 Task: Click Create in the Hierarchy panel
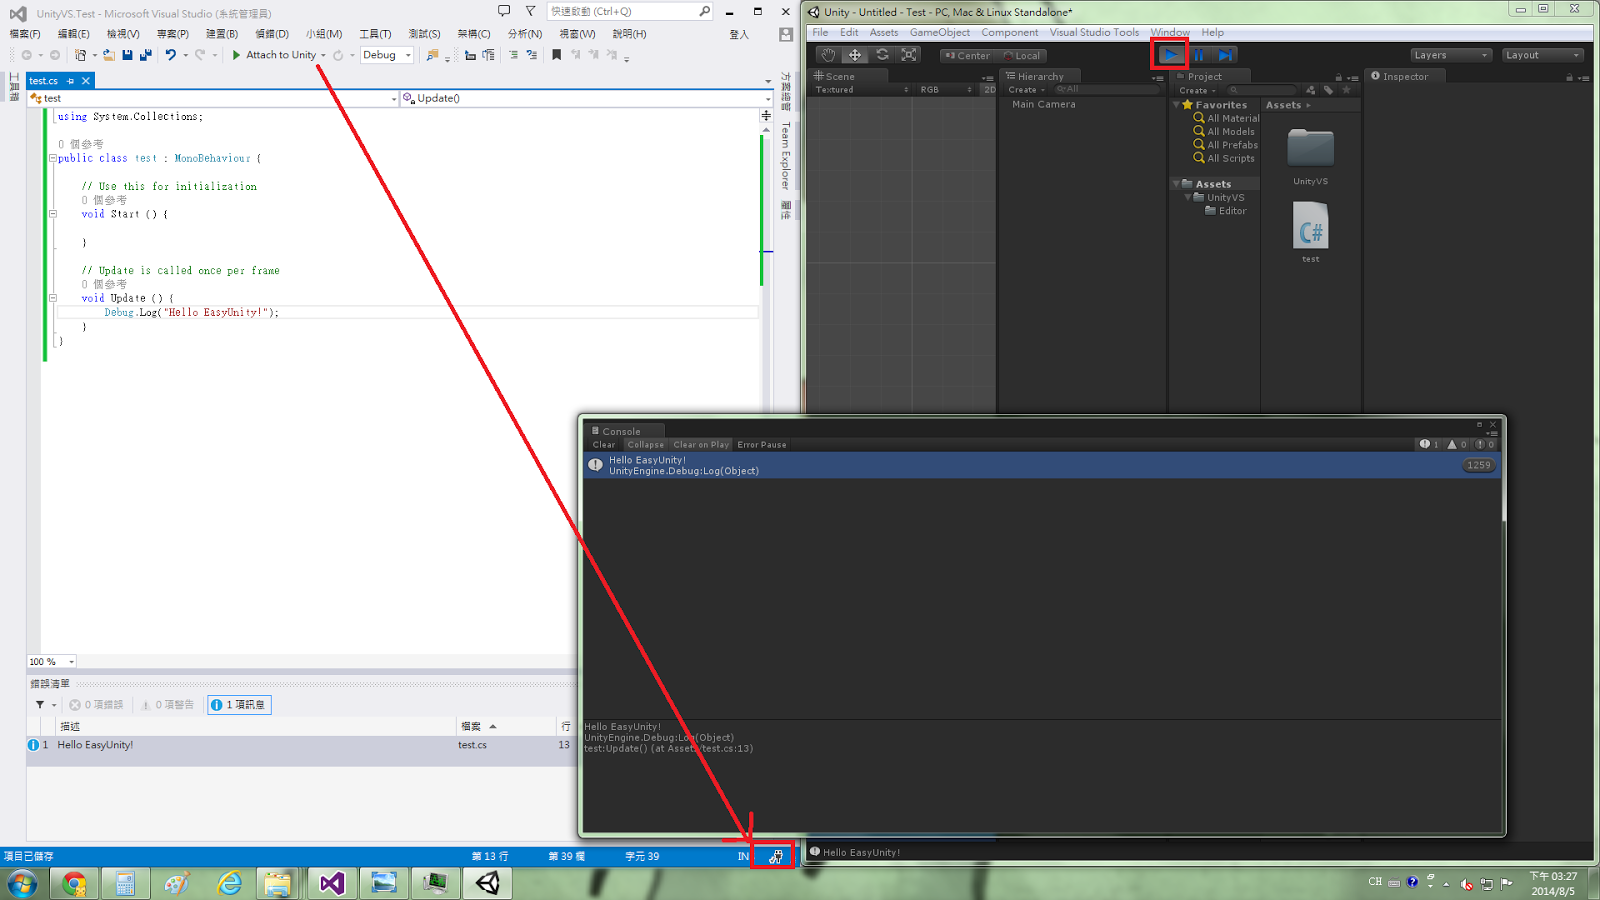click(x=1026, y=90)
